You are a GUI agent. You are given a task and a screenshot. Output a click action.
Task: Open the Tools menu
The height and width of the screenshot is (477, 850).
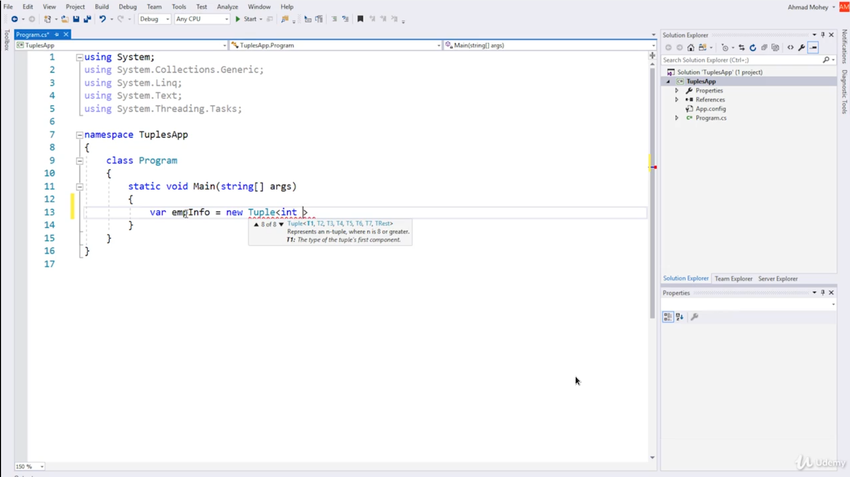click(x=179, y=7)
